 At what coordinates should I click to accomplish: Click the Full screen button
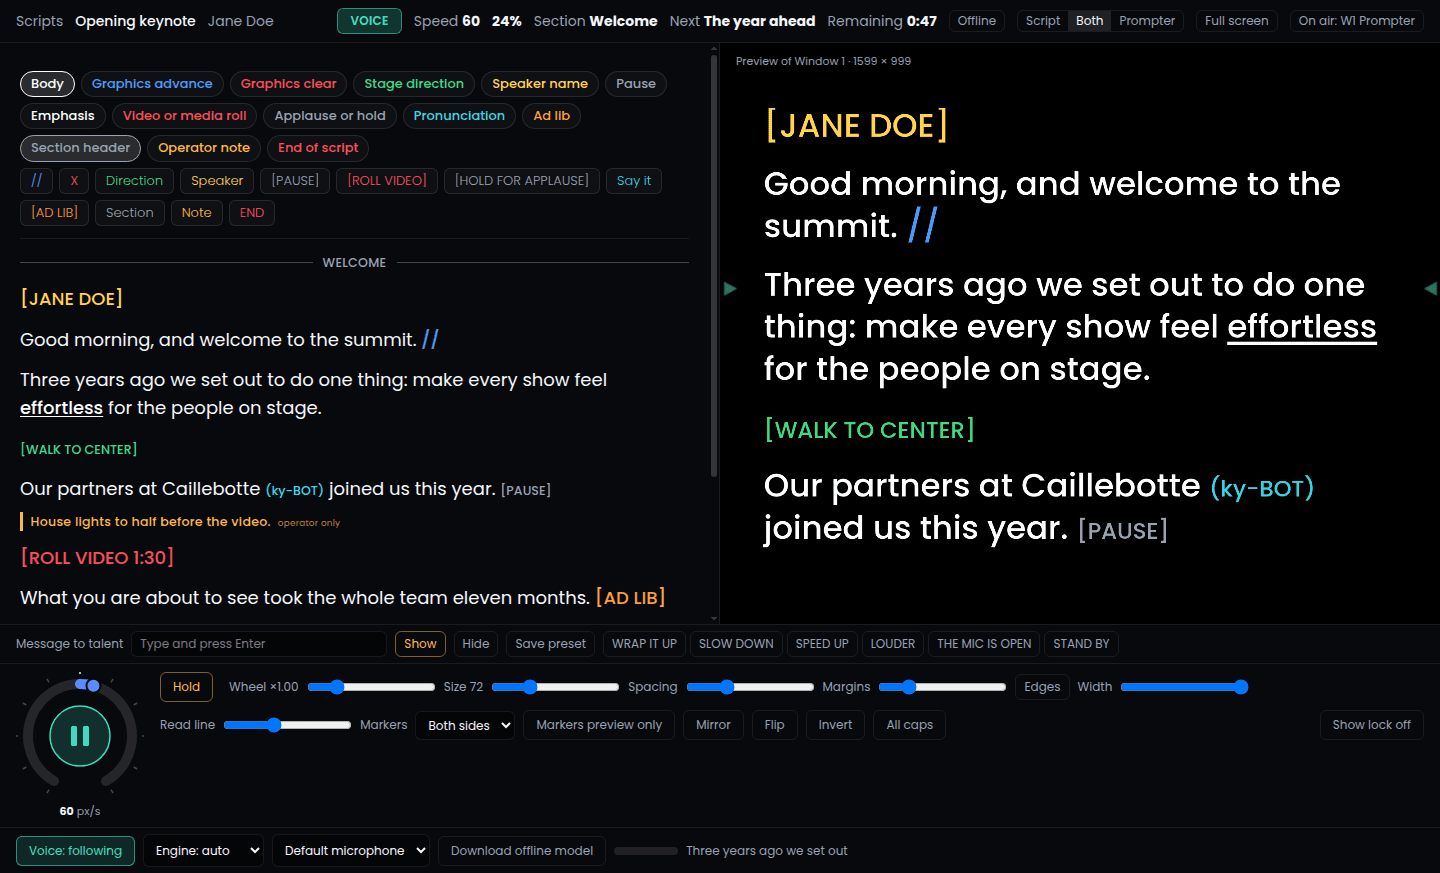[x=1236, y=21]
